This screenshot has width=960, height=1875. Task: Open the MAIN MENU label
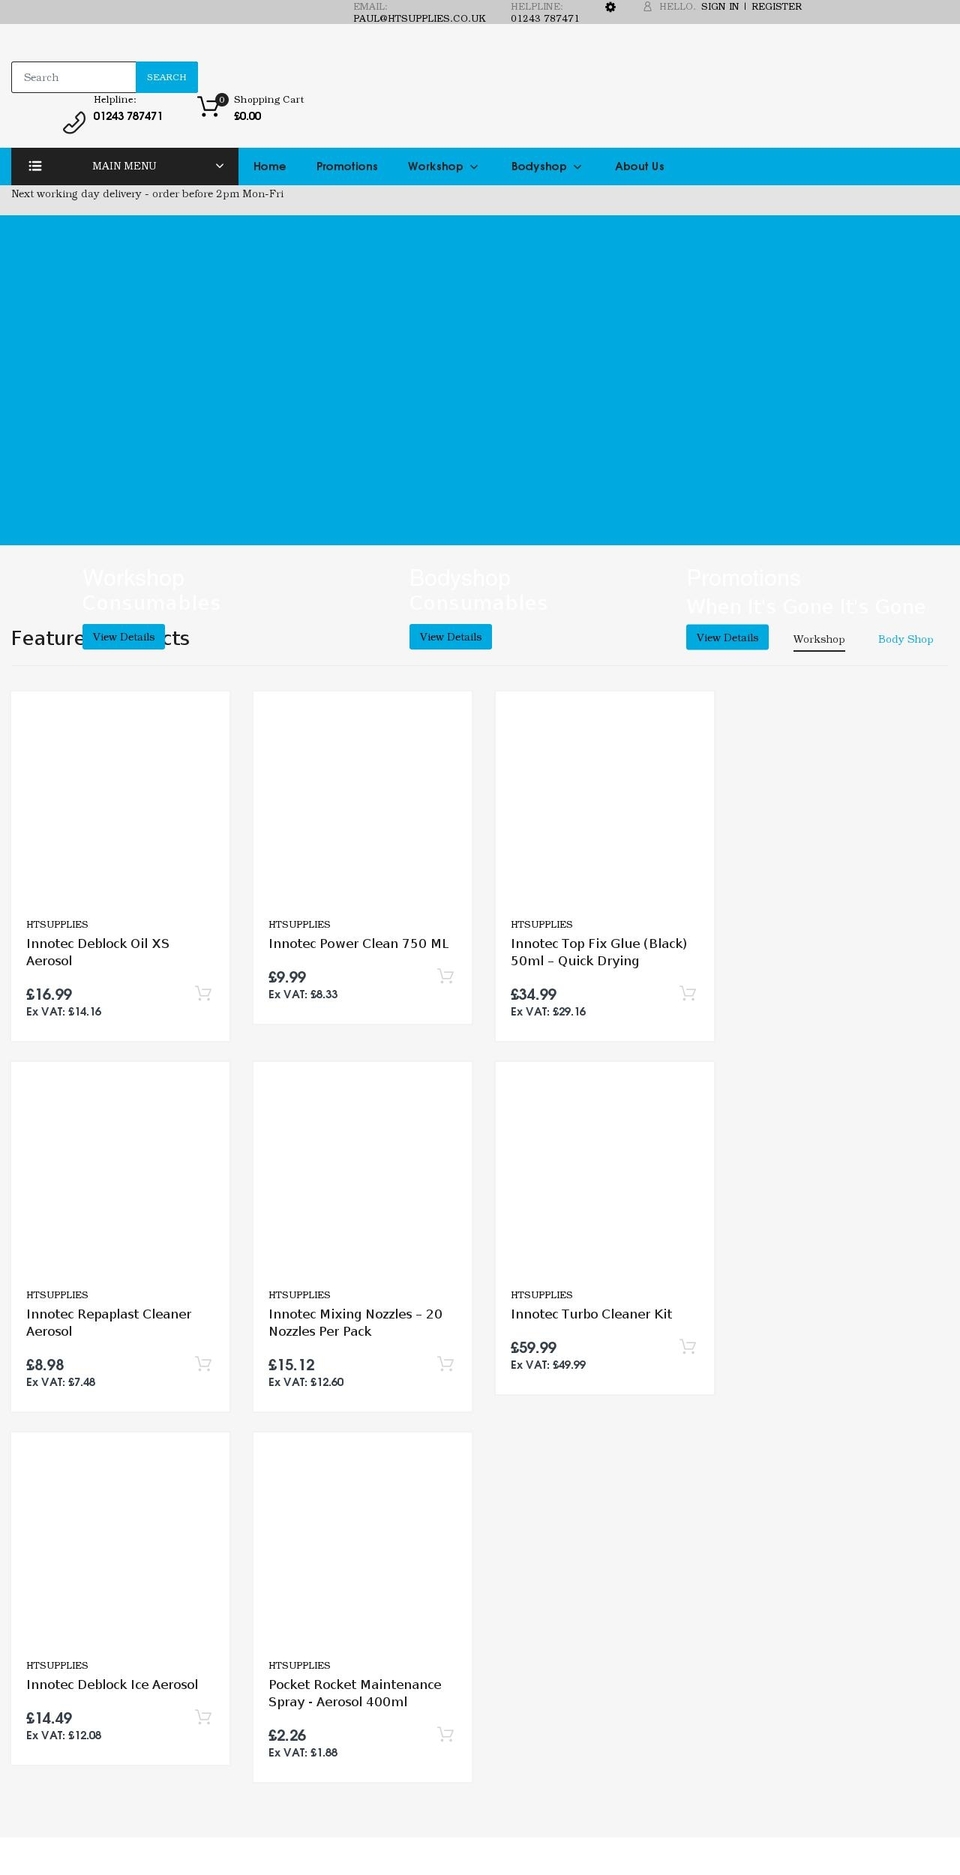(x=124, y=166)
